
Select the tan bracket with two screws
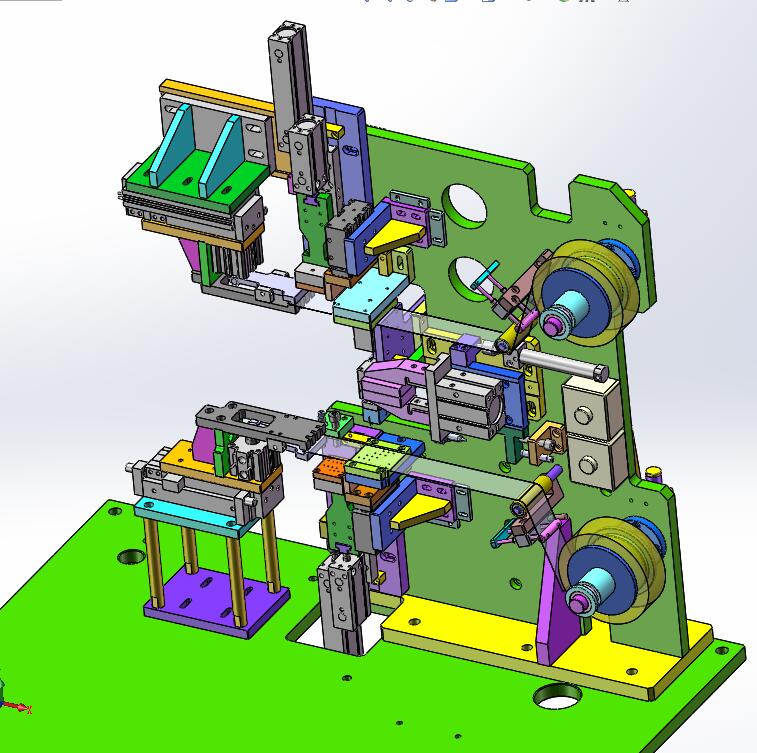(x=547, y=442)
